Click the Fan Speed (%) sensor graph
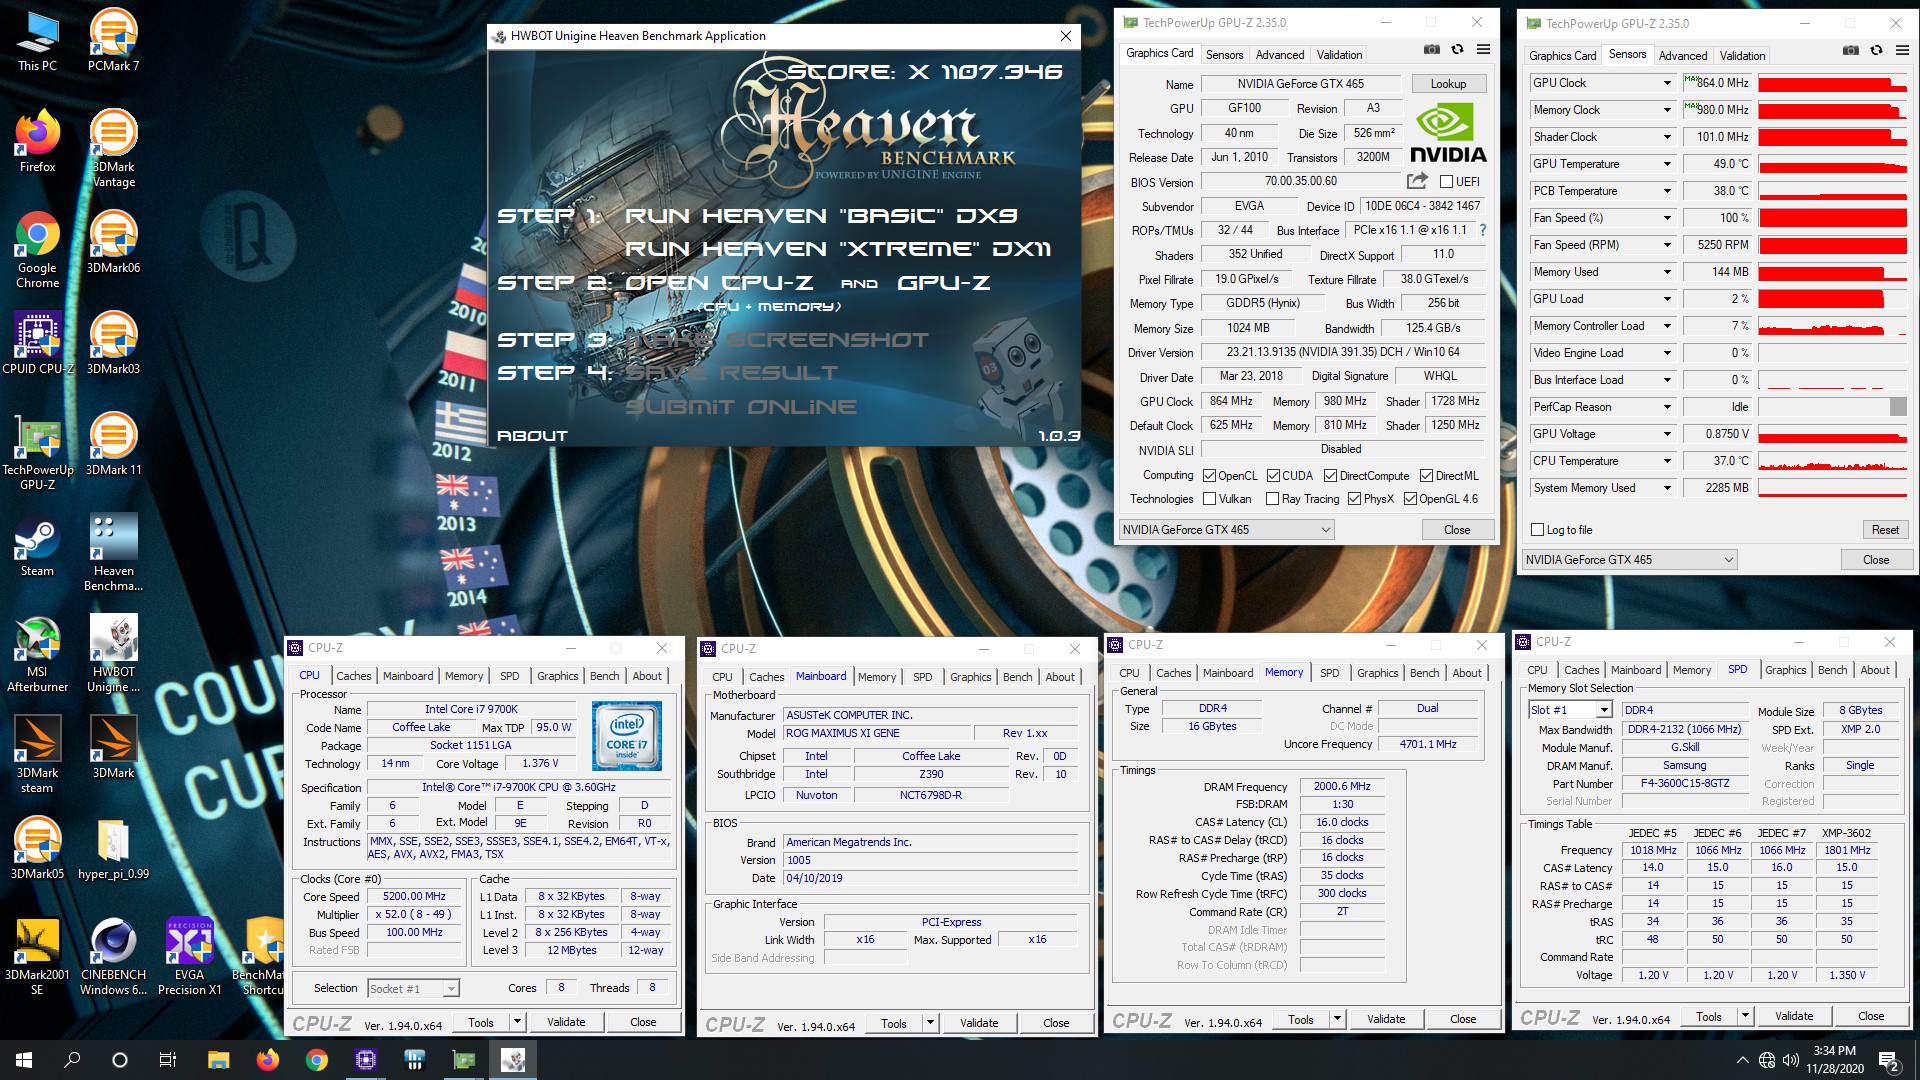This screenshot has width=1920, height=1080. click(x=1832, y=218)
